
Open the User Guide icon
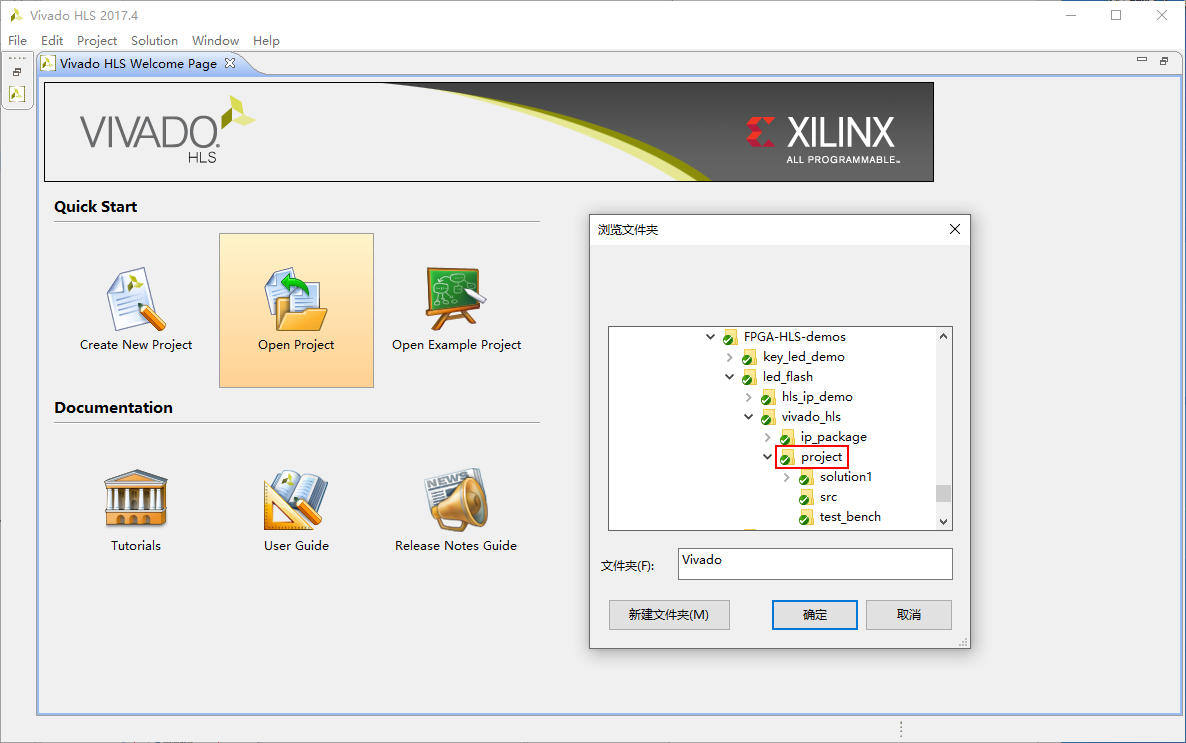point(296,499)
